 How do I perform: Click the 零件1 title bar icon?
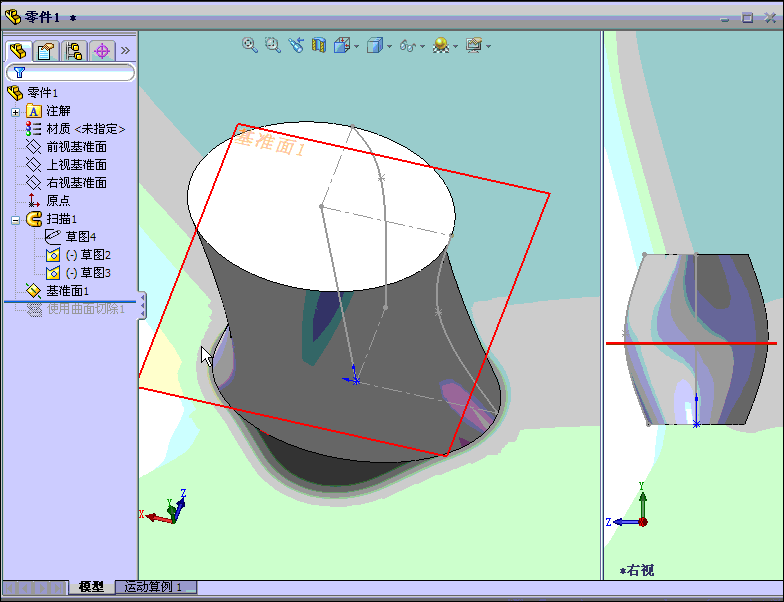(x=12, y=18)
